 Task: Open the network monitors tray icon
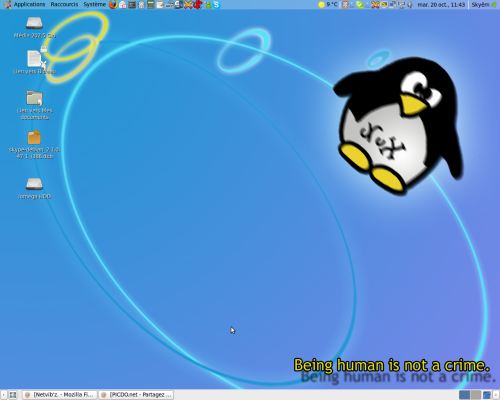(x=392, y=5)
